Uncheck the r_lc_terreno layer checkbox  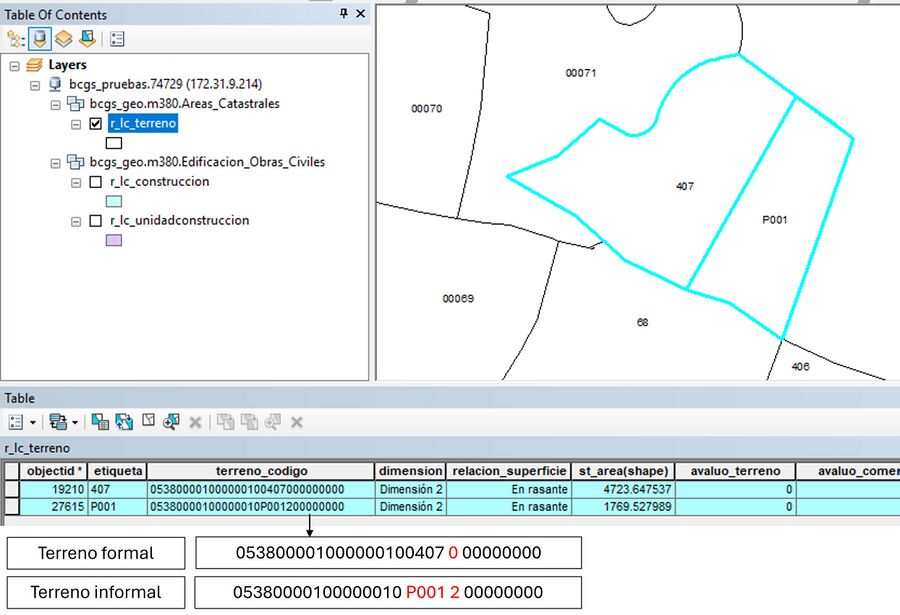click(x=95, y=124)
